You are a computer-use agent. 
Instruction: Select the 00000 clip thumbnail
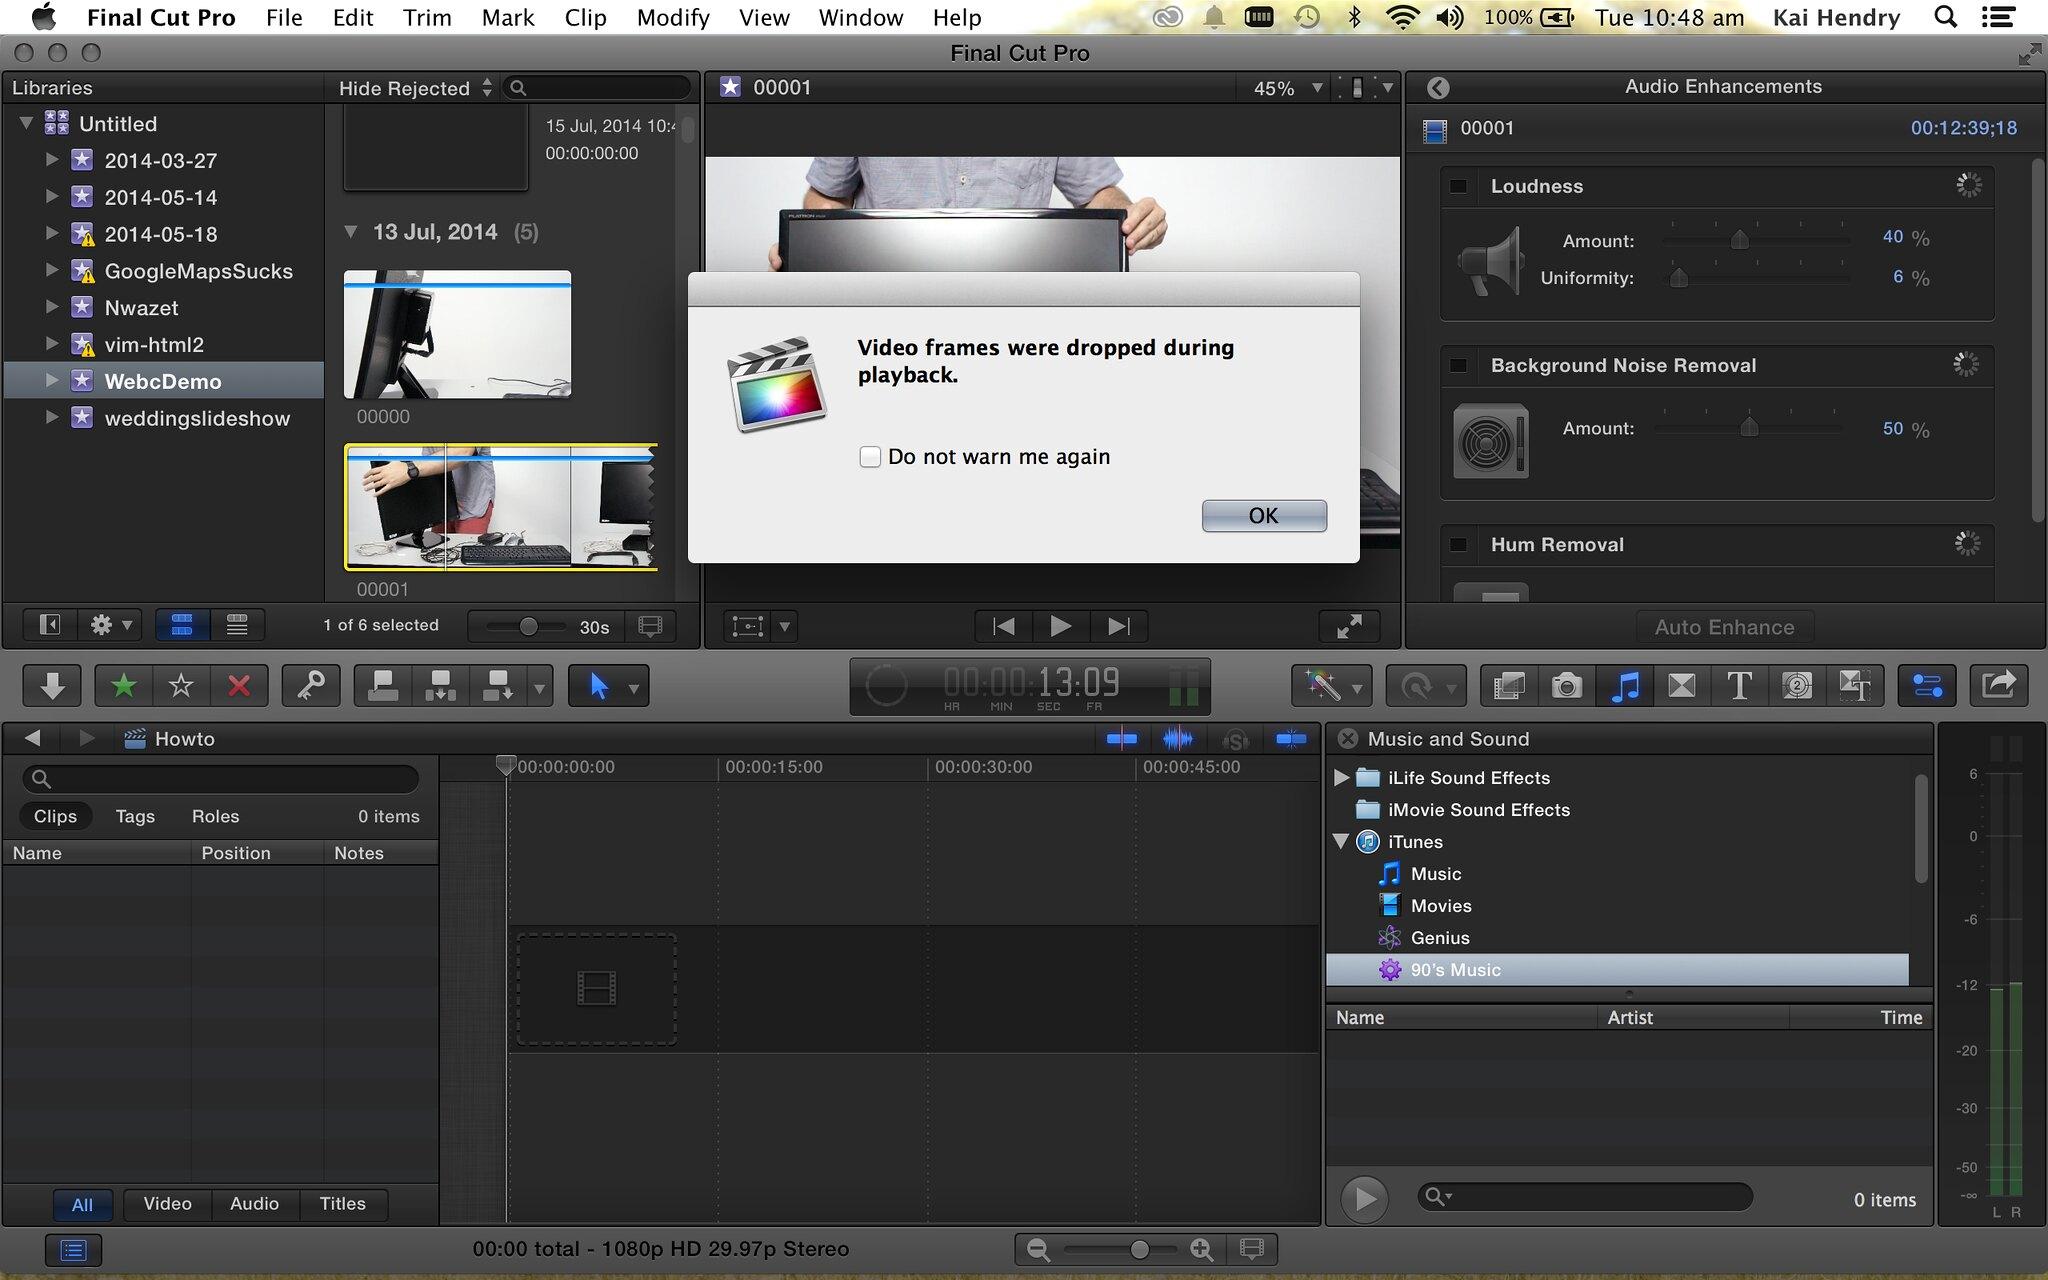457,335
